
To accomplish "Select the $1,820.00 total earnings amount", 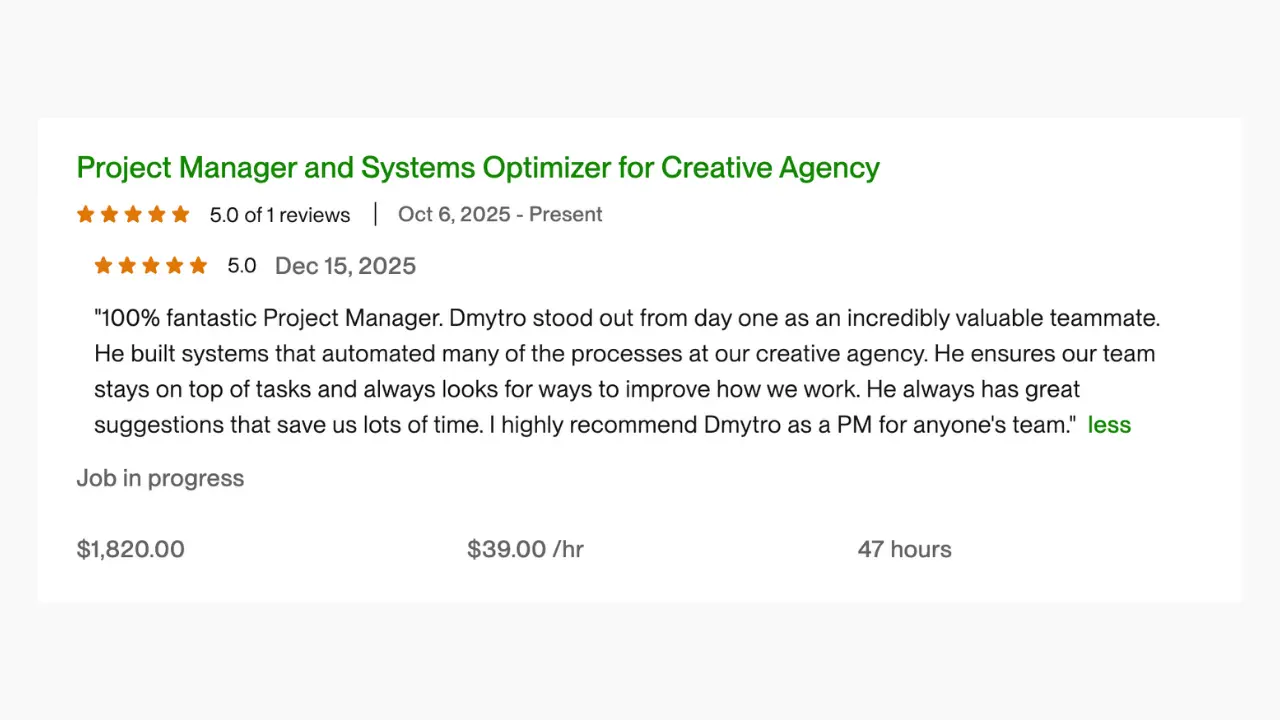I will click(130, 549).
